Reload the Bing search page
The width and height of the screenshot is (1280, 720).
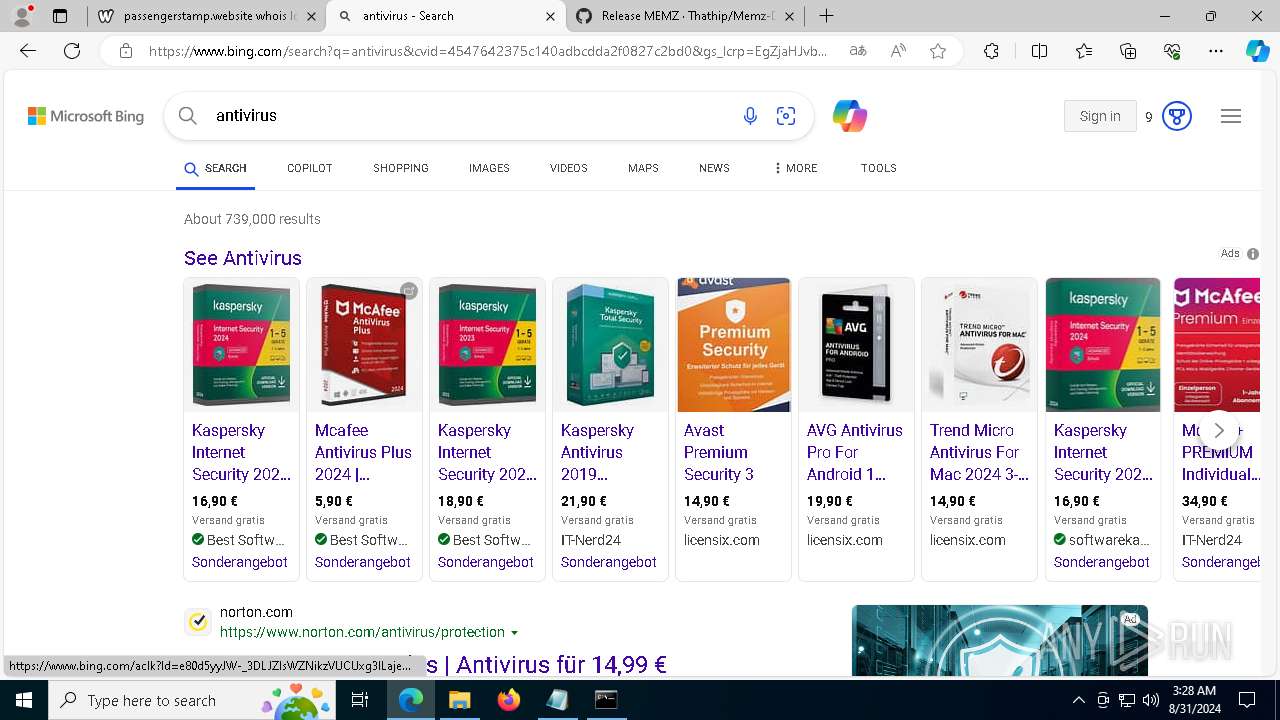pos(72,51)
